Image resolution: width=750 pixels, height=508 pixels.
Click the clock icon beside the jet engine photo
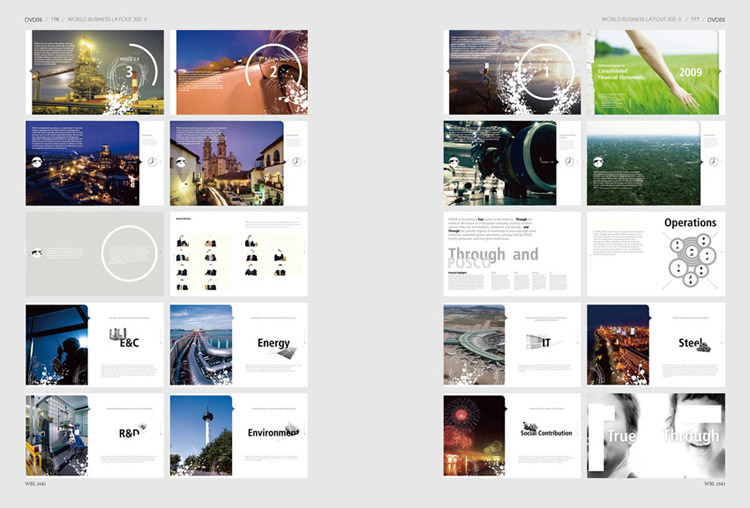tap(569, 162)
